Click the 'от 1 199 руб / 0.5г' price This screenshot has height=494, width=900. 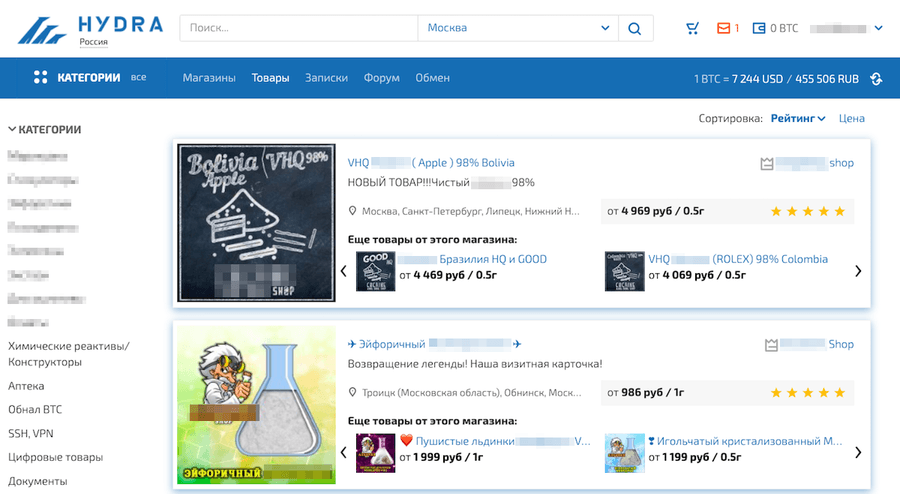point(695,457)
